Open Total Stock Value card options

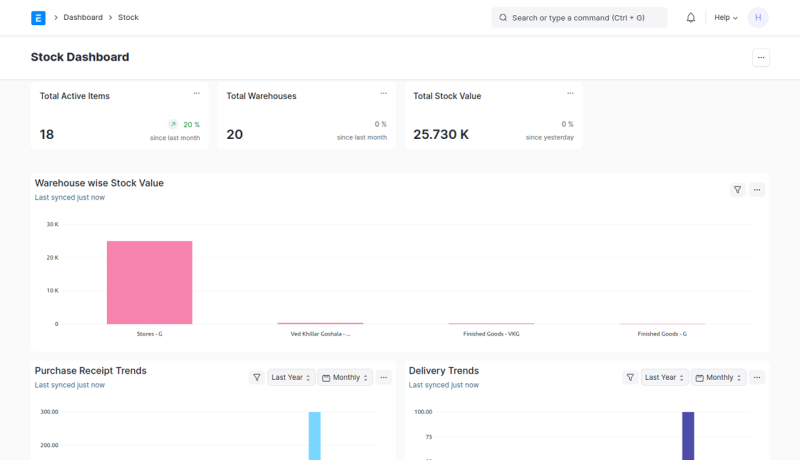(570, 93)
